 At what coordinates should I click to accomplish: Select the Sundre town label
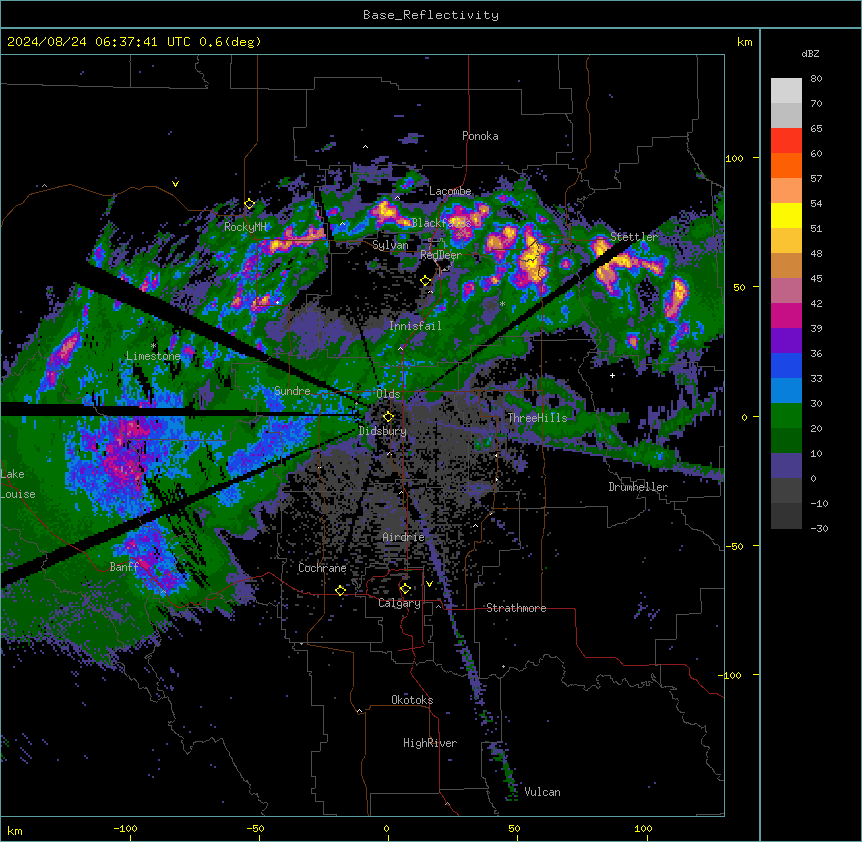click(x=292, y=391)
